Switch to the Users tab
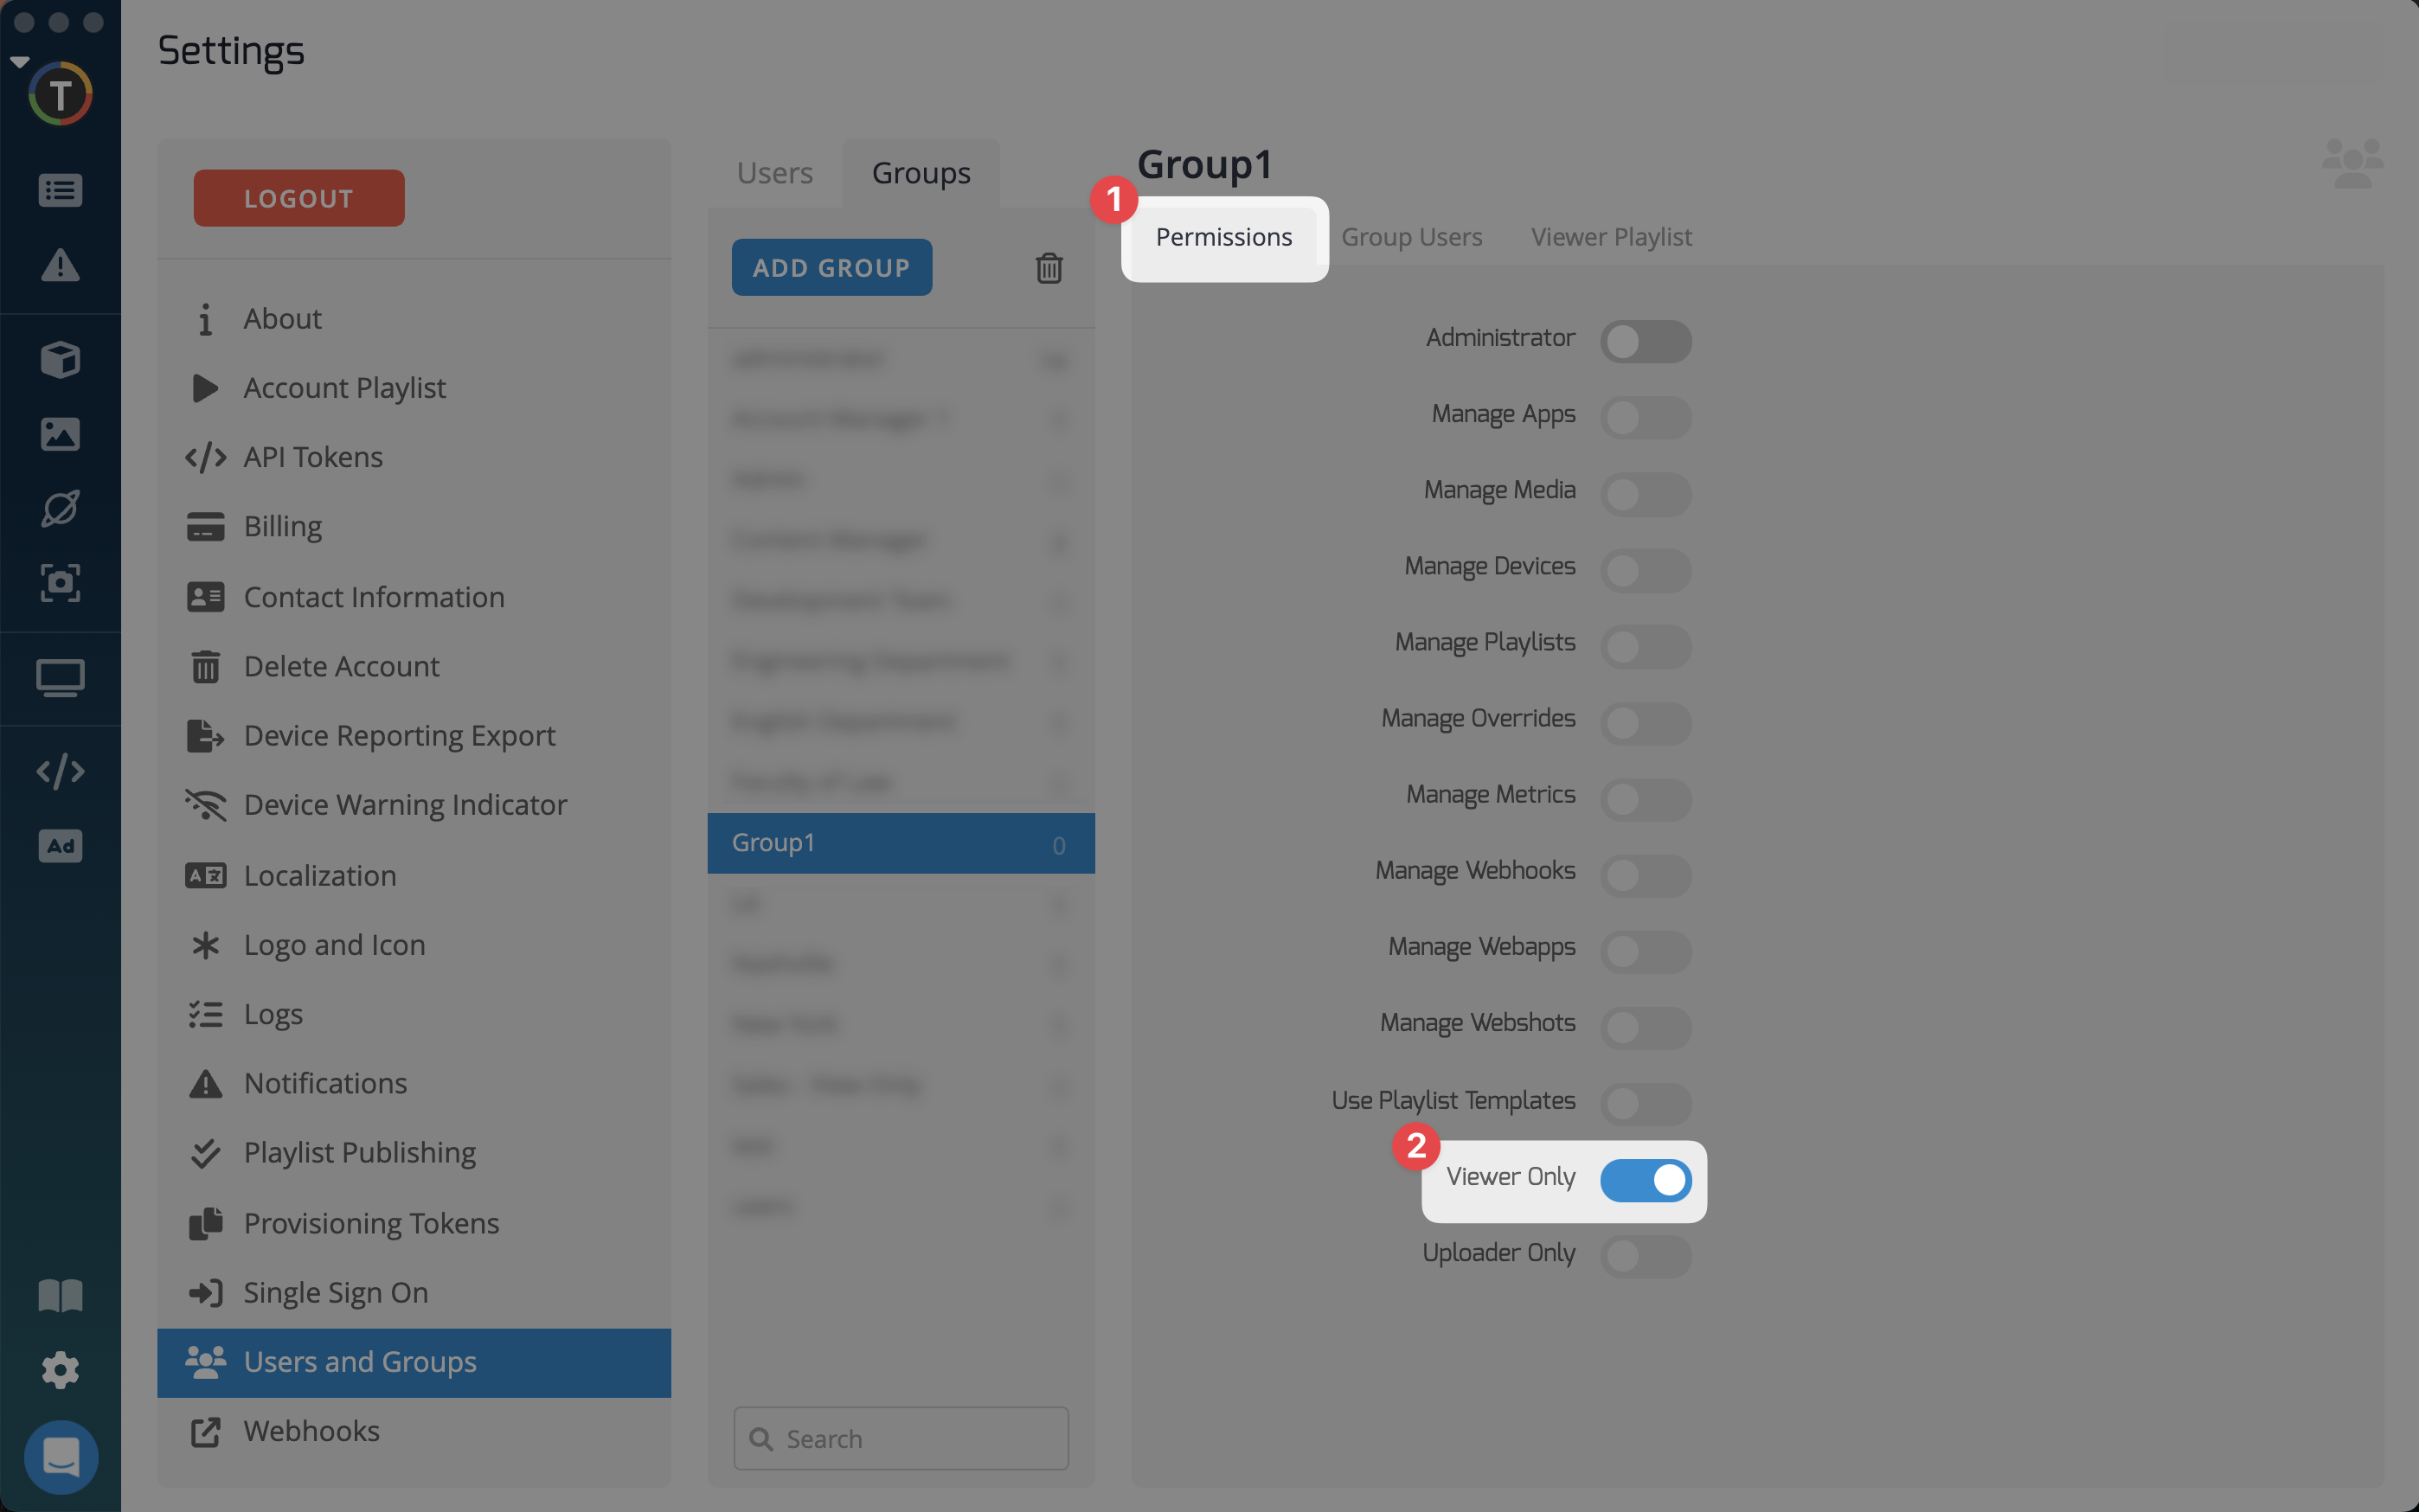Screen dimensions: 2419x1512 click(x=774, y=173)
